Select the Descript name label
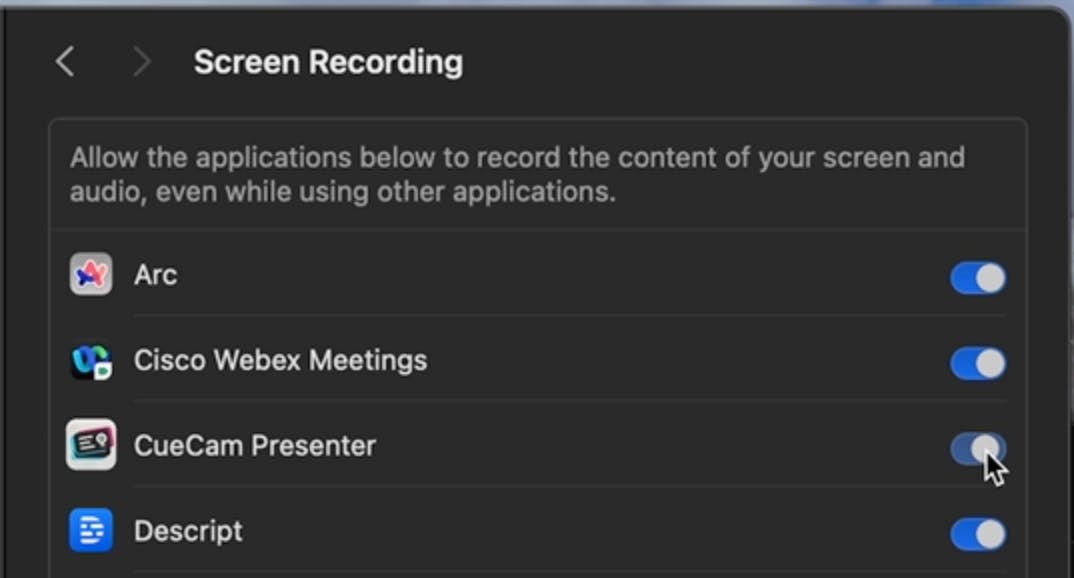The image size is (1074, 578). [x=188, y=531]
